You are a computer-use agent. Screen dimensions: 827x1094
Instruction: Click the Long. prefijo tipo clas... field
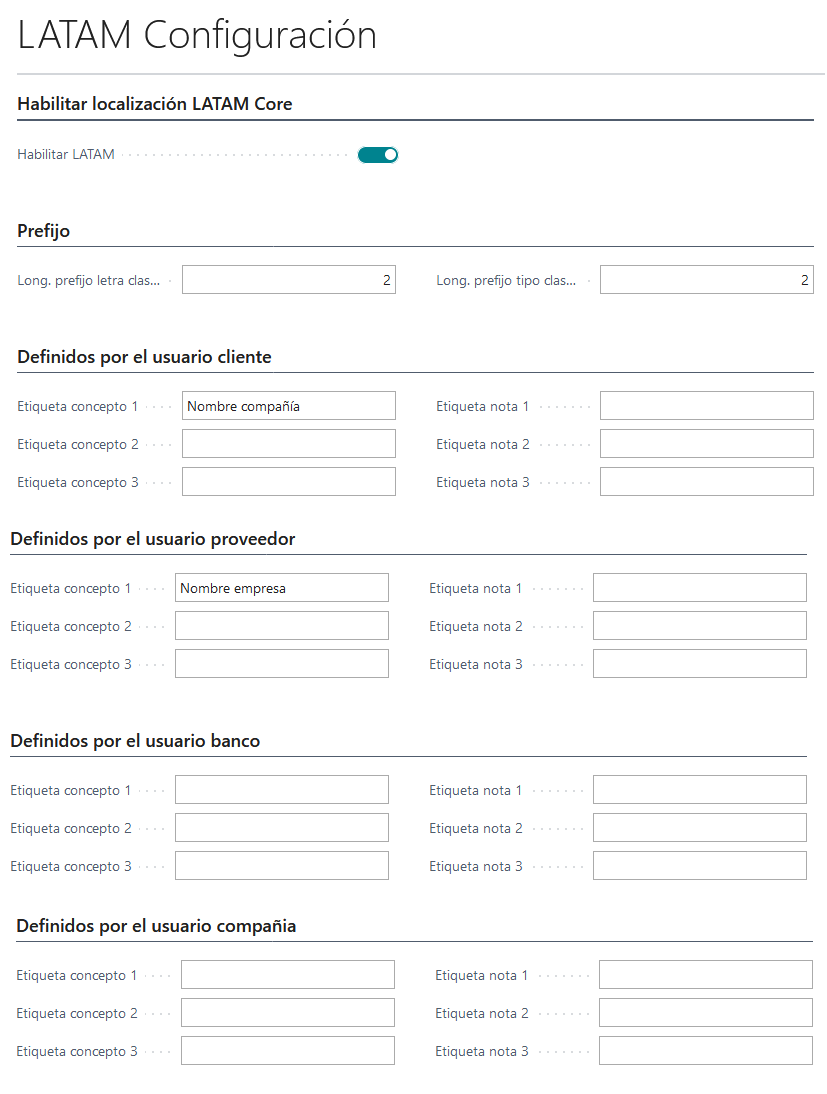(706, 280)
